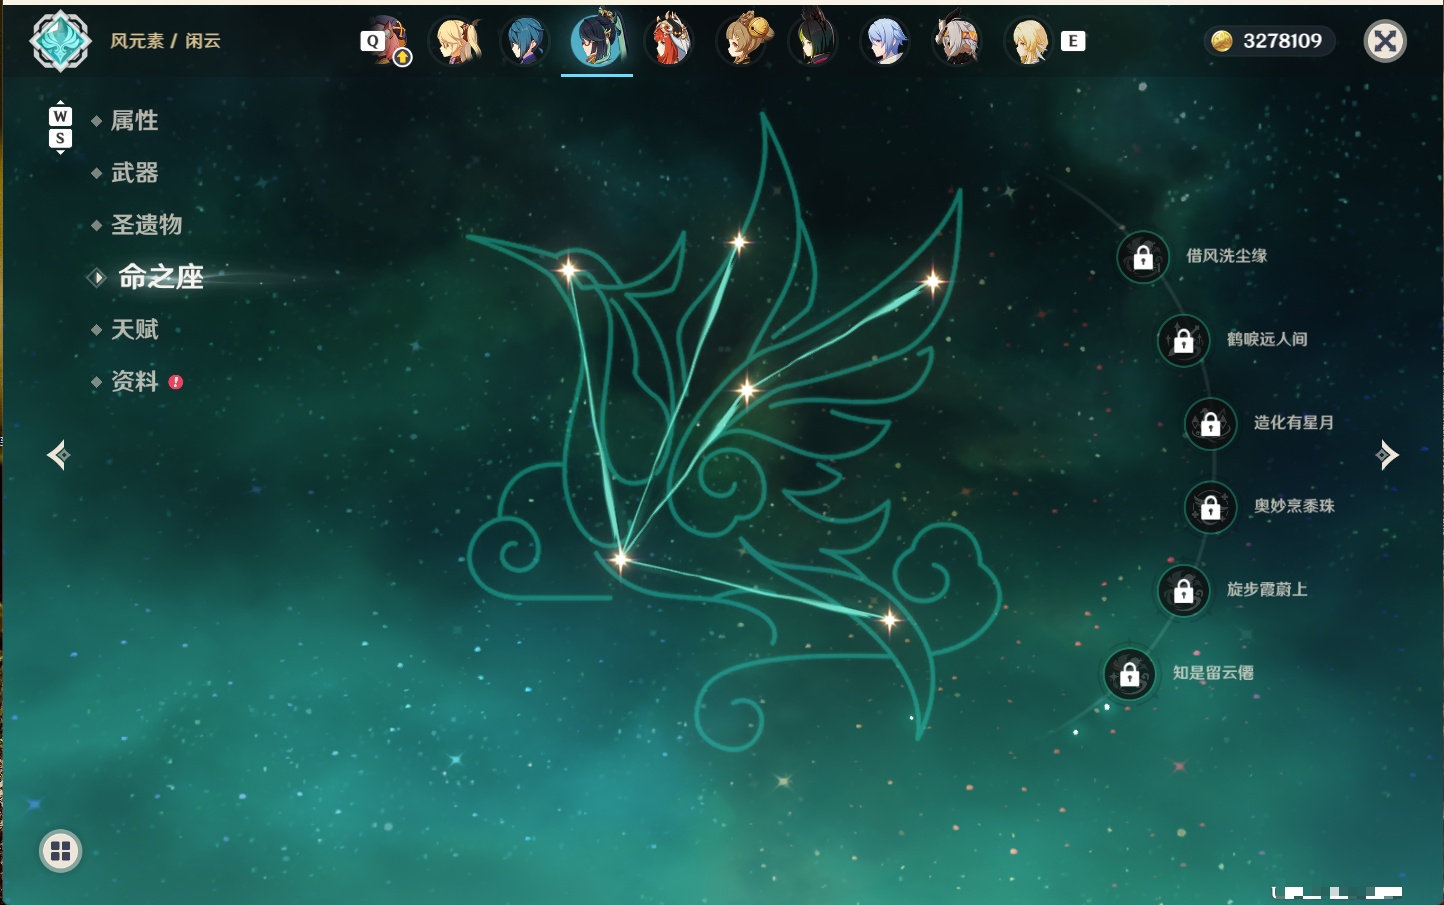The image size is (1444, 905).
Task: Open the four-square grid menu button
Action: tap(60, 851)
